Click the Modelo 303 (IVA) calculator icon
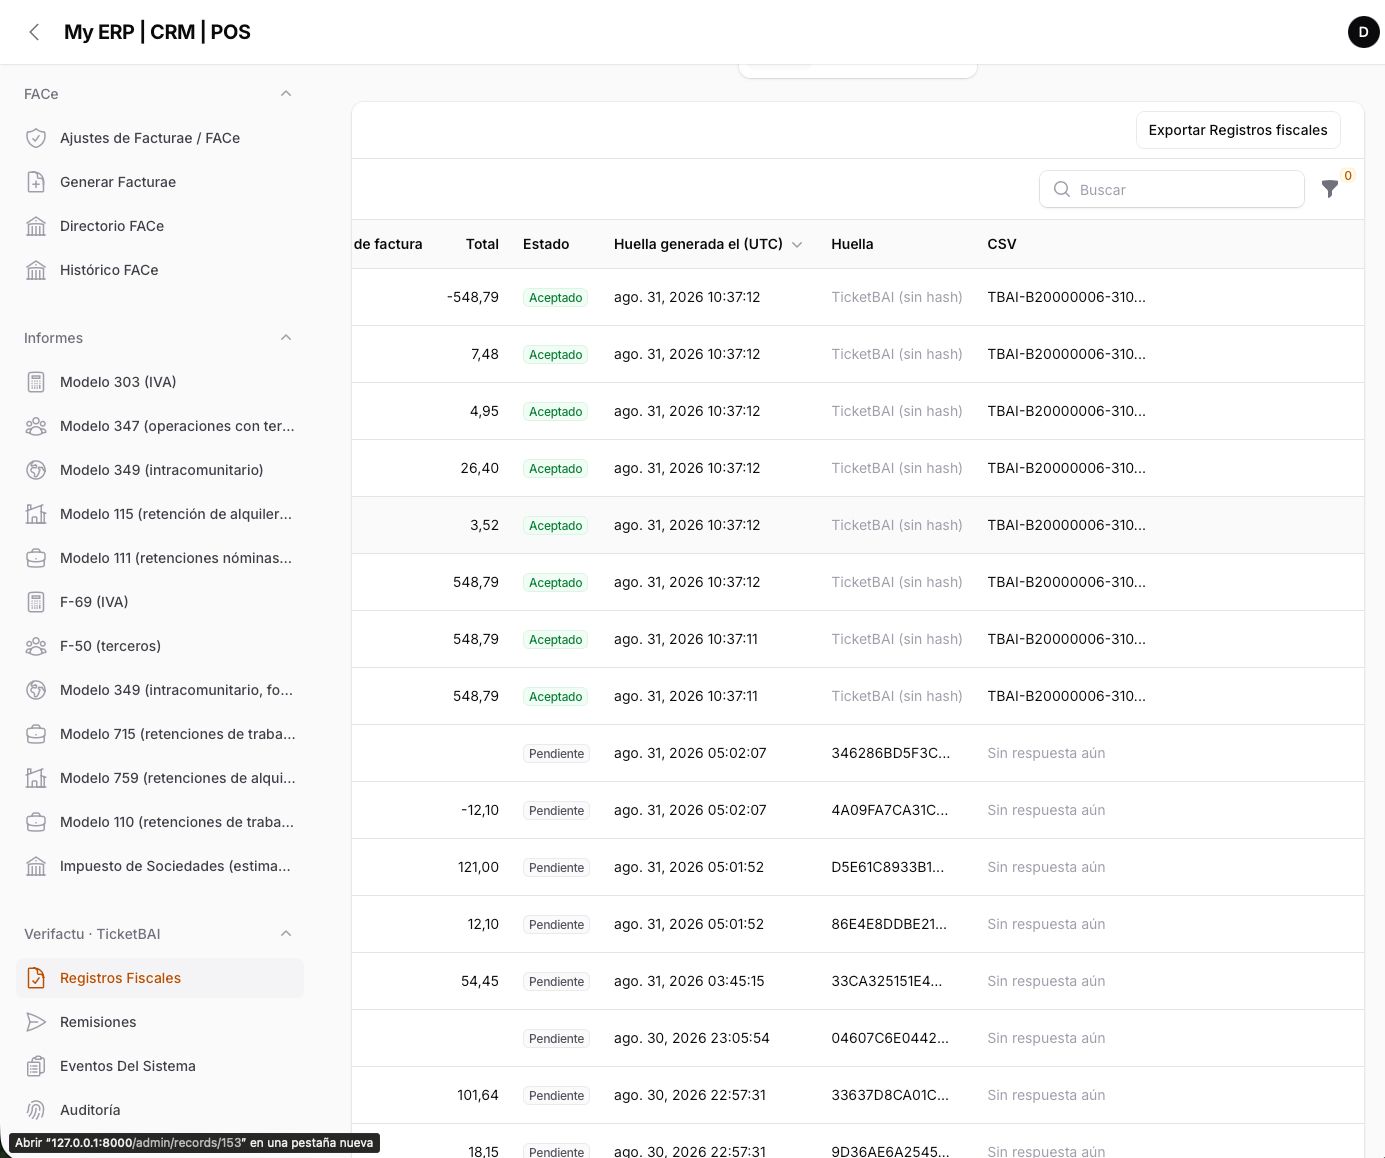The image size is (1385, 1158). (x=36, y=382)
